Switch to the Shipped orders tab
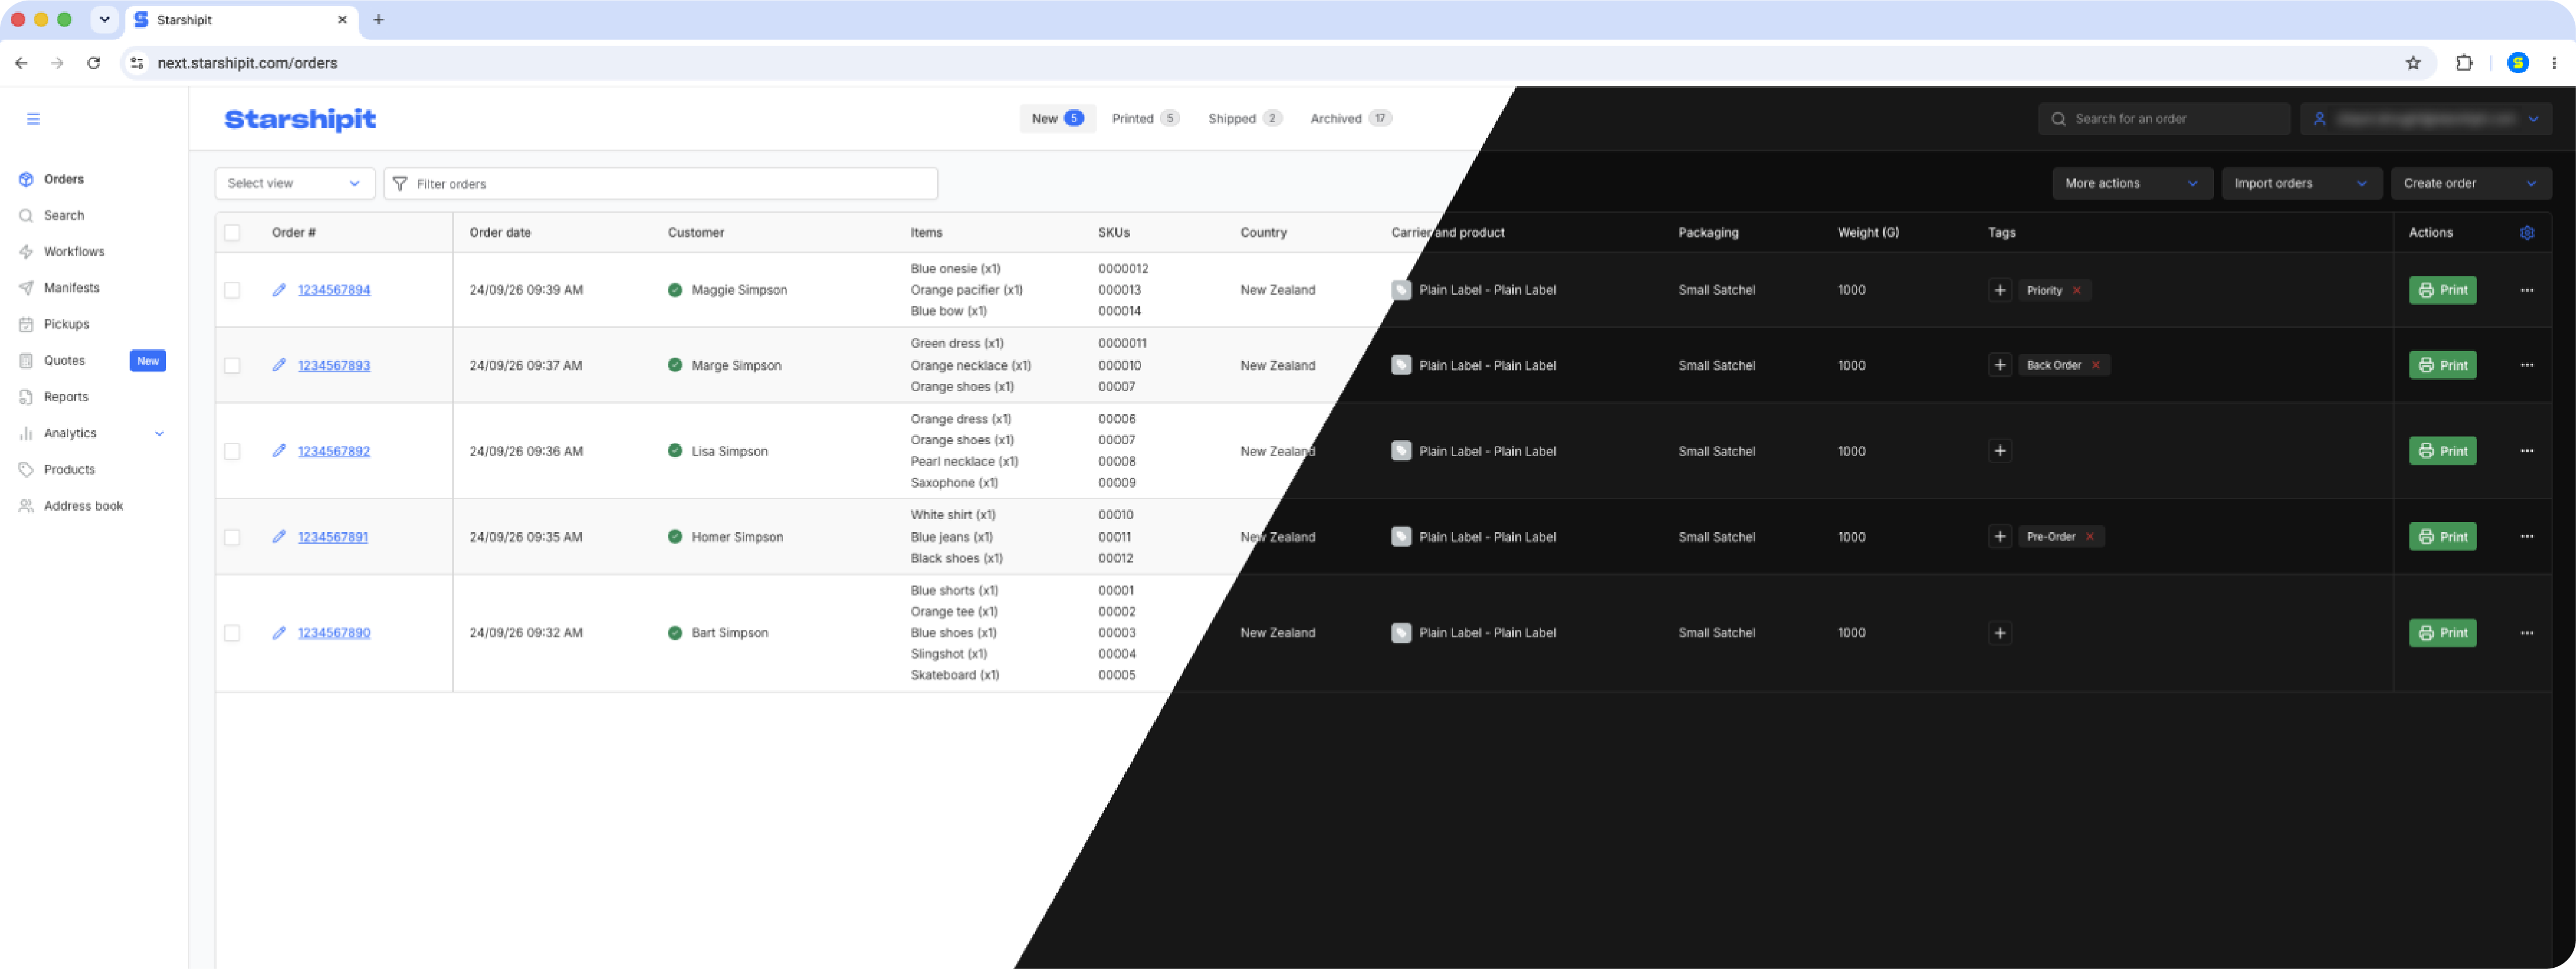 [x=1244, y=118]
